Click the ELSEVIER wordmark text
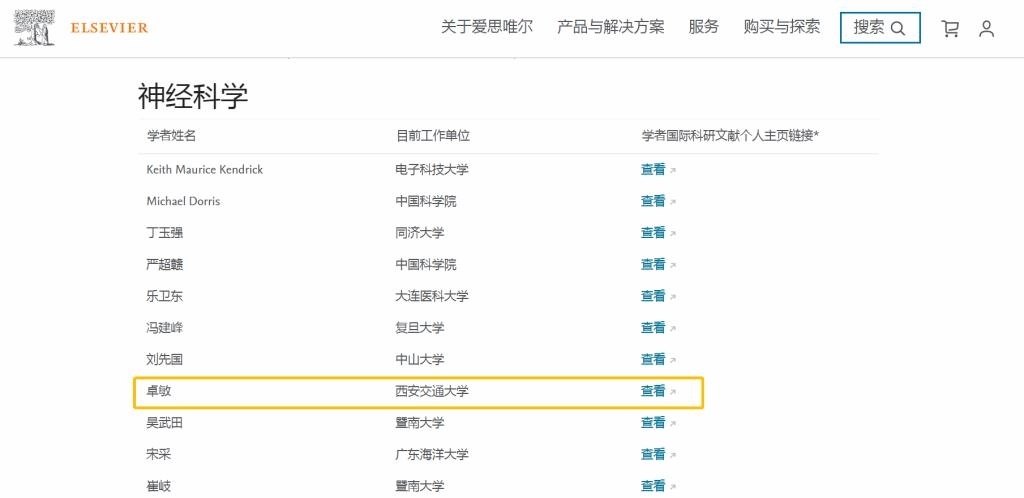 click(x=109, y=28)
